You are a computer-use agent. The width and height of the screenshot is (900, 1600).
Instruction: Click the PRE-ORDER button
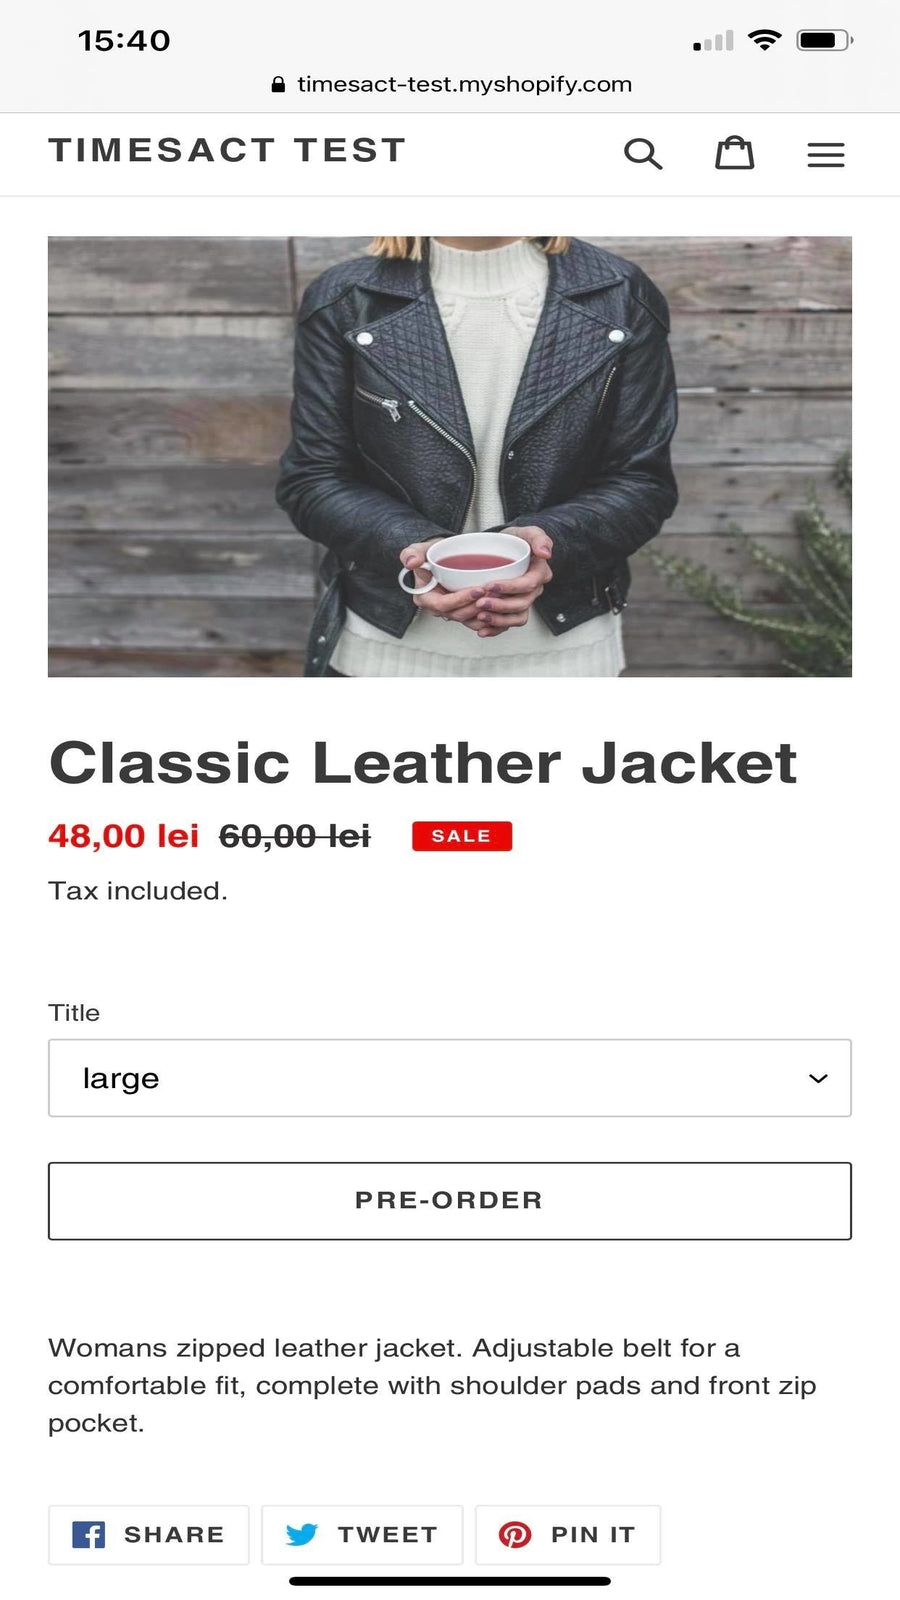coord(450,1201)
